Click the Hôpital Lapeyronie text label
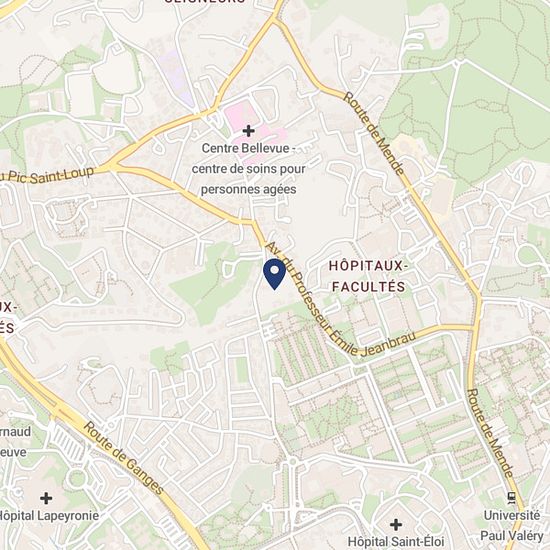This screenshot has width=550, height=550. (x=48, y=516)
